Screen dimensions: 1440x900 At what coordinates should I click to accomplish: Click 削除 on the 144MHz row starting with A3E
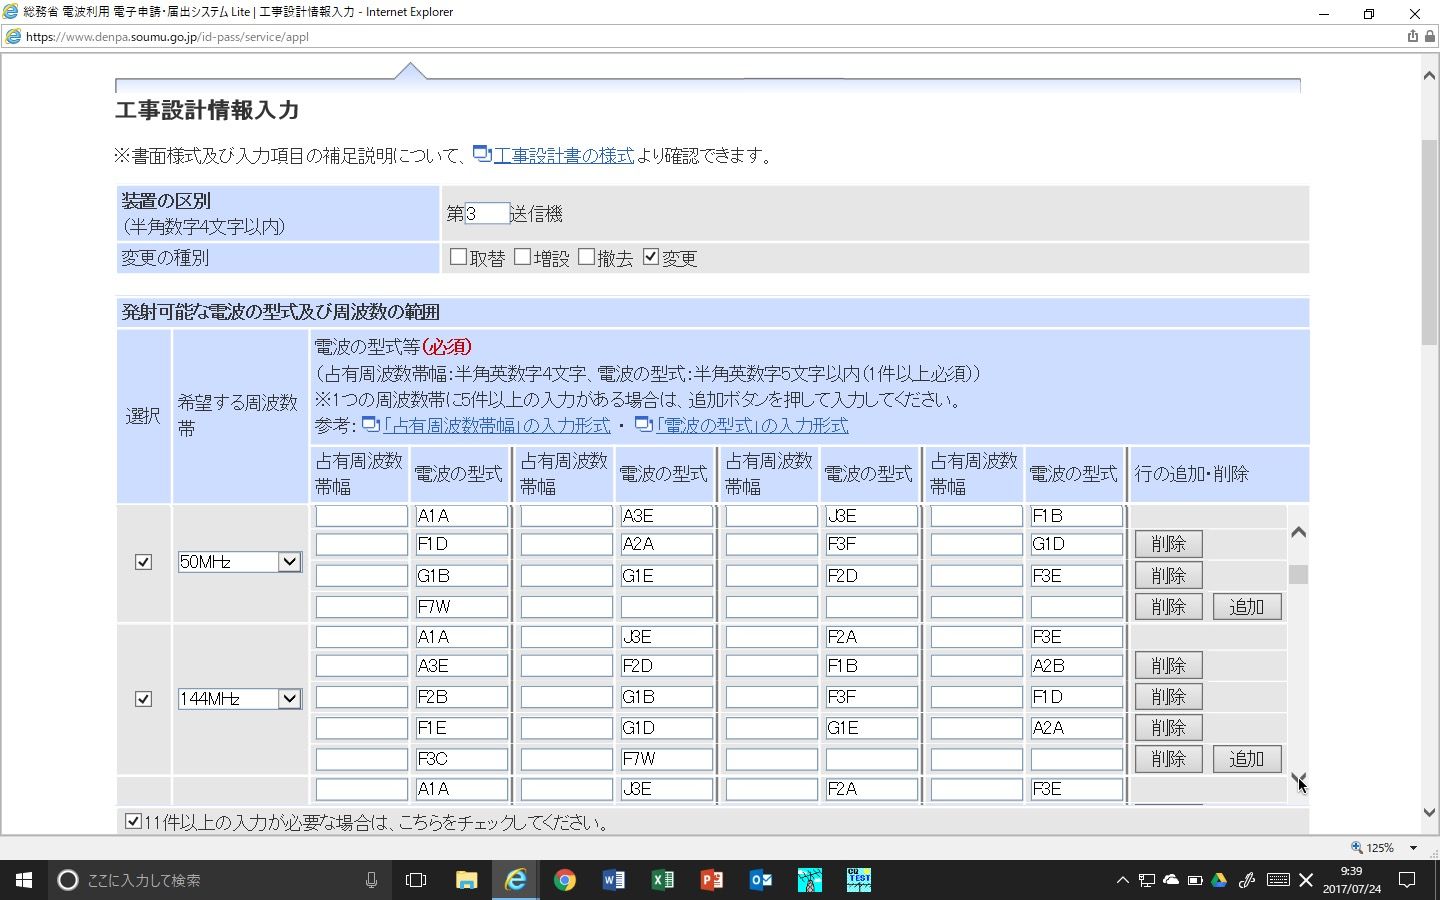pos(1168,666)
